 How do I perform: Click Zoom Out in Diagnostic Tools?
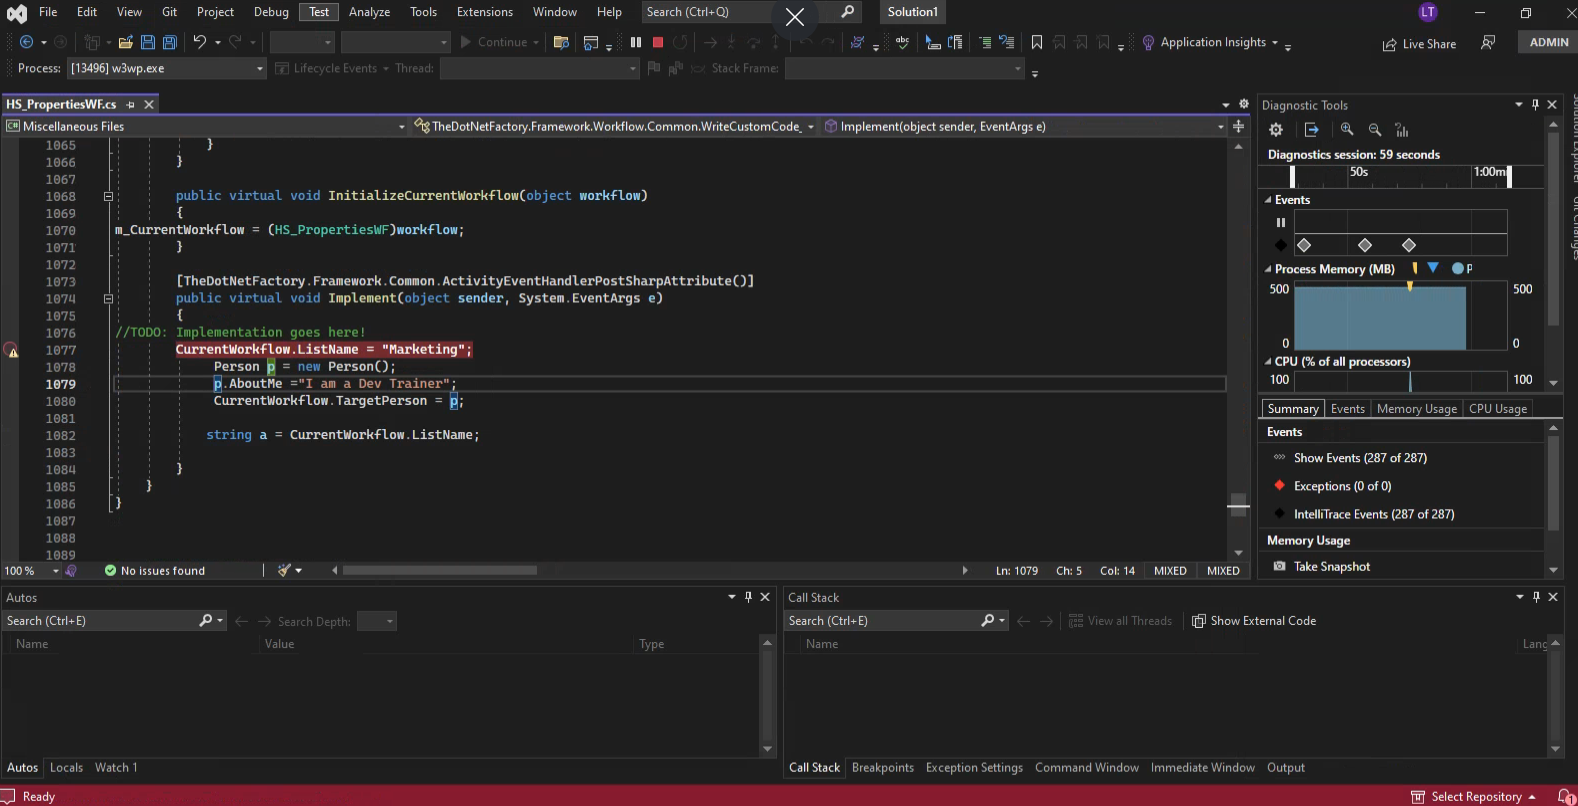(x=1375, y=130)
